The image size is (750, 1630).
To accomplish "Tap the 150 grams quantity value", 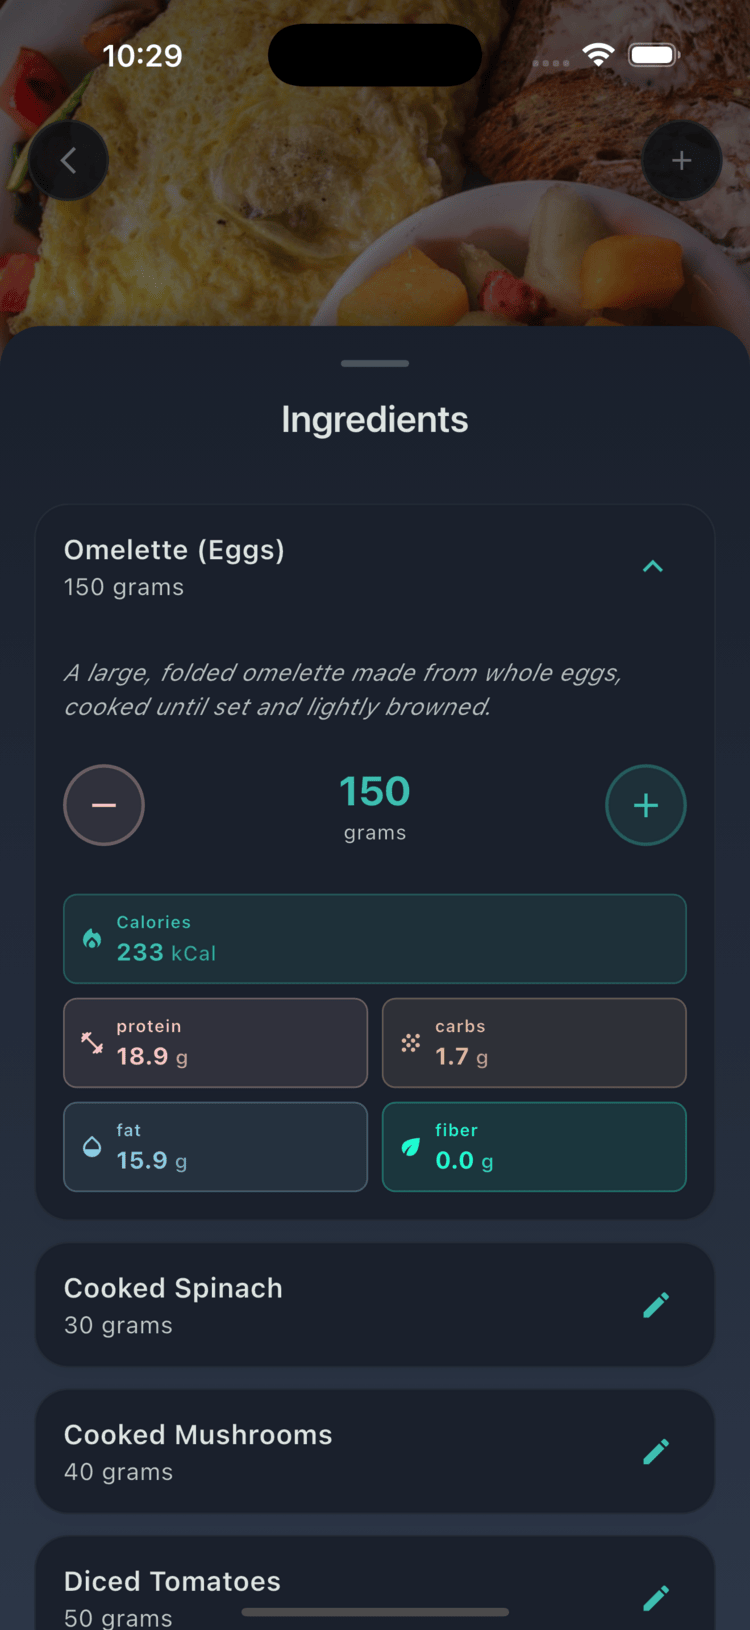I will pos(375,792).
